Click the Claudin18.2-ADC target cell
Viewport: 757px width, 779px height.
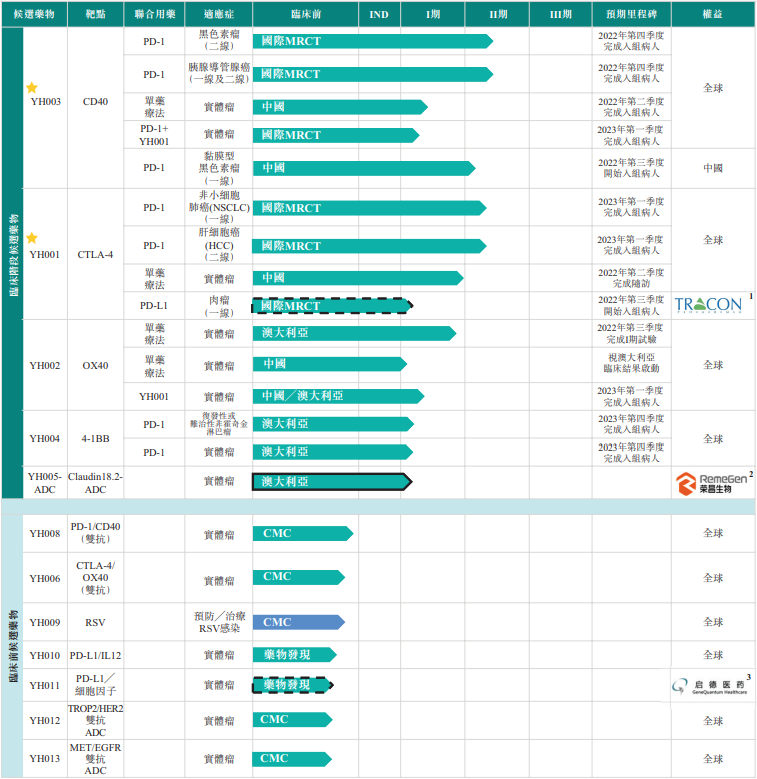[x=97, y=483]
